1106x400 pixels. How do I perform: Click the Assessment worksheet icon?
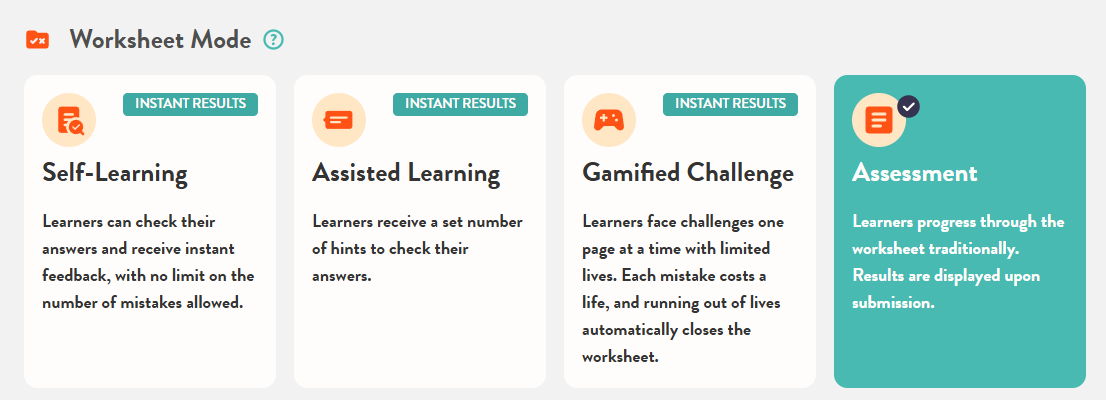(878, 120)
